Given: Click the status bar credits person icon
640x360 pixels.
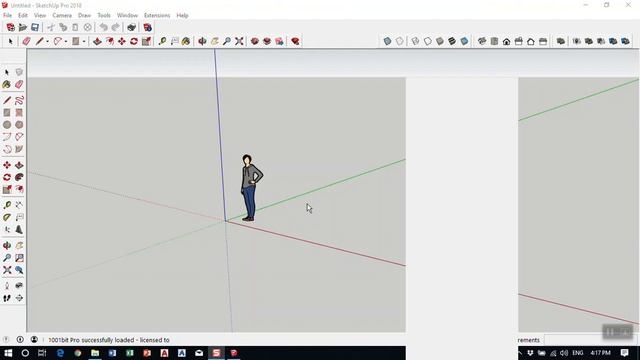Looking at the screenshot, I should 34,340.
